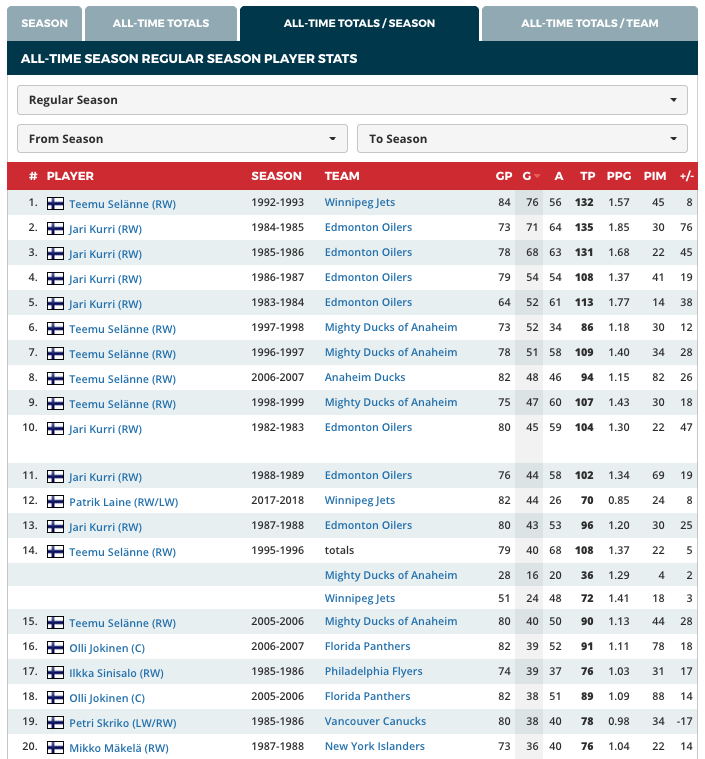
Task: Open Teemu Selänne link for 1996-1997 season
Action: click(123, 354)
